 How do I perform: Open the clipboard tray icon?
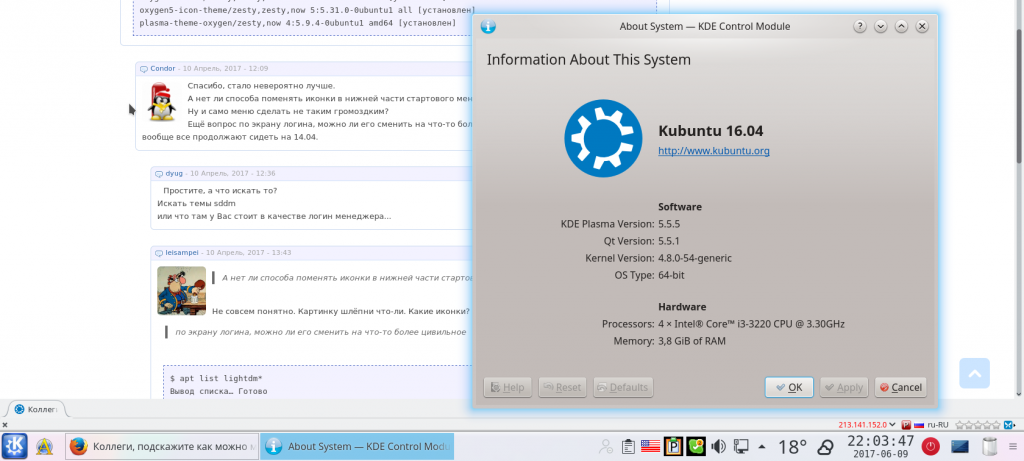(628, 447)
